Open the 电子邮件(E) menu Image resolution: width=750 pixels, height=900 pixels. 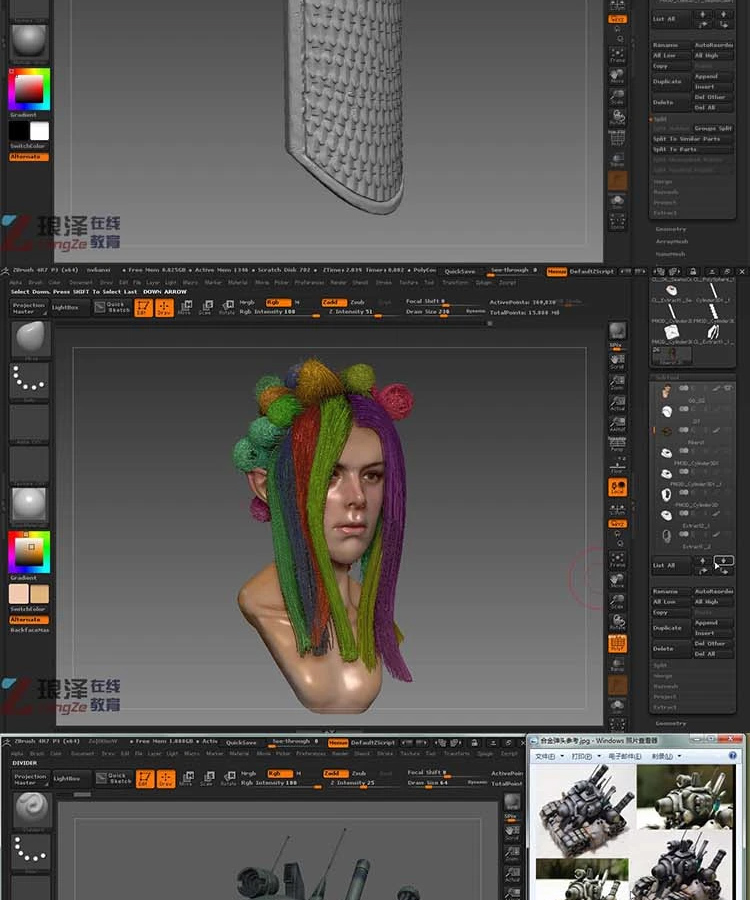click(x=625, y=757)
